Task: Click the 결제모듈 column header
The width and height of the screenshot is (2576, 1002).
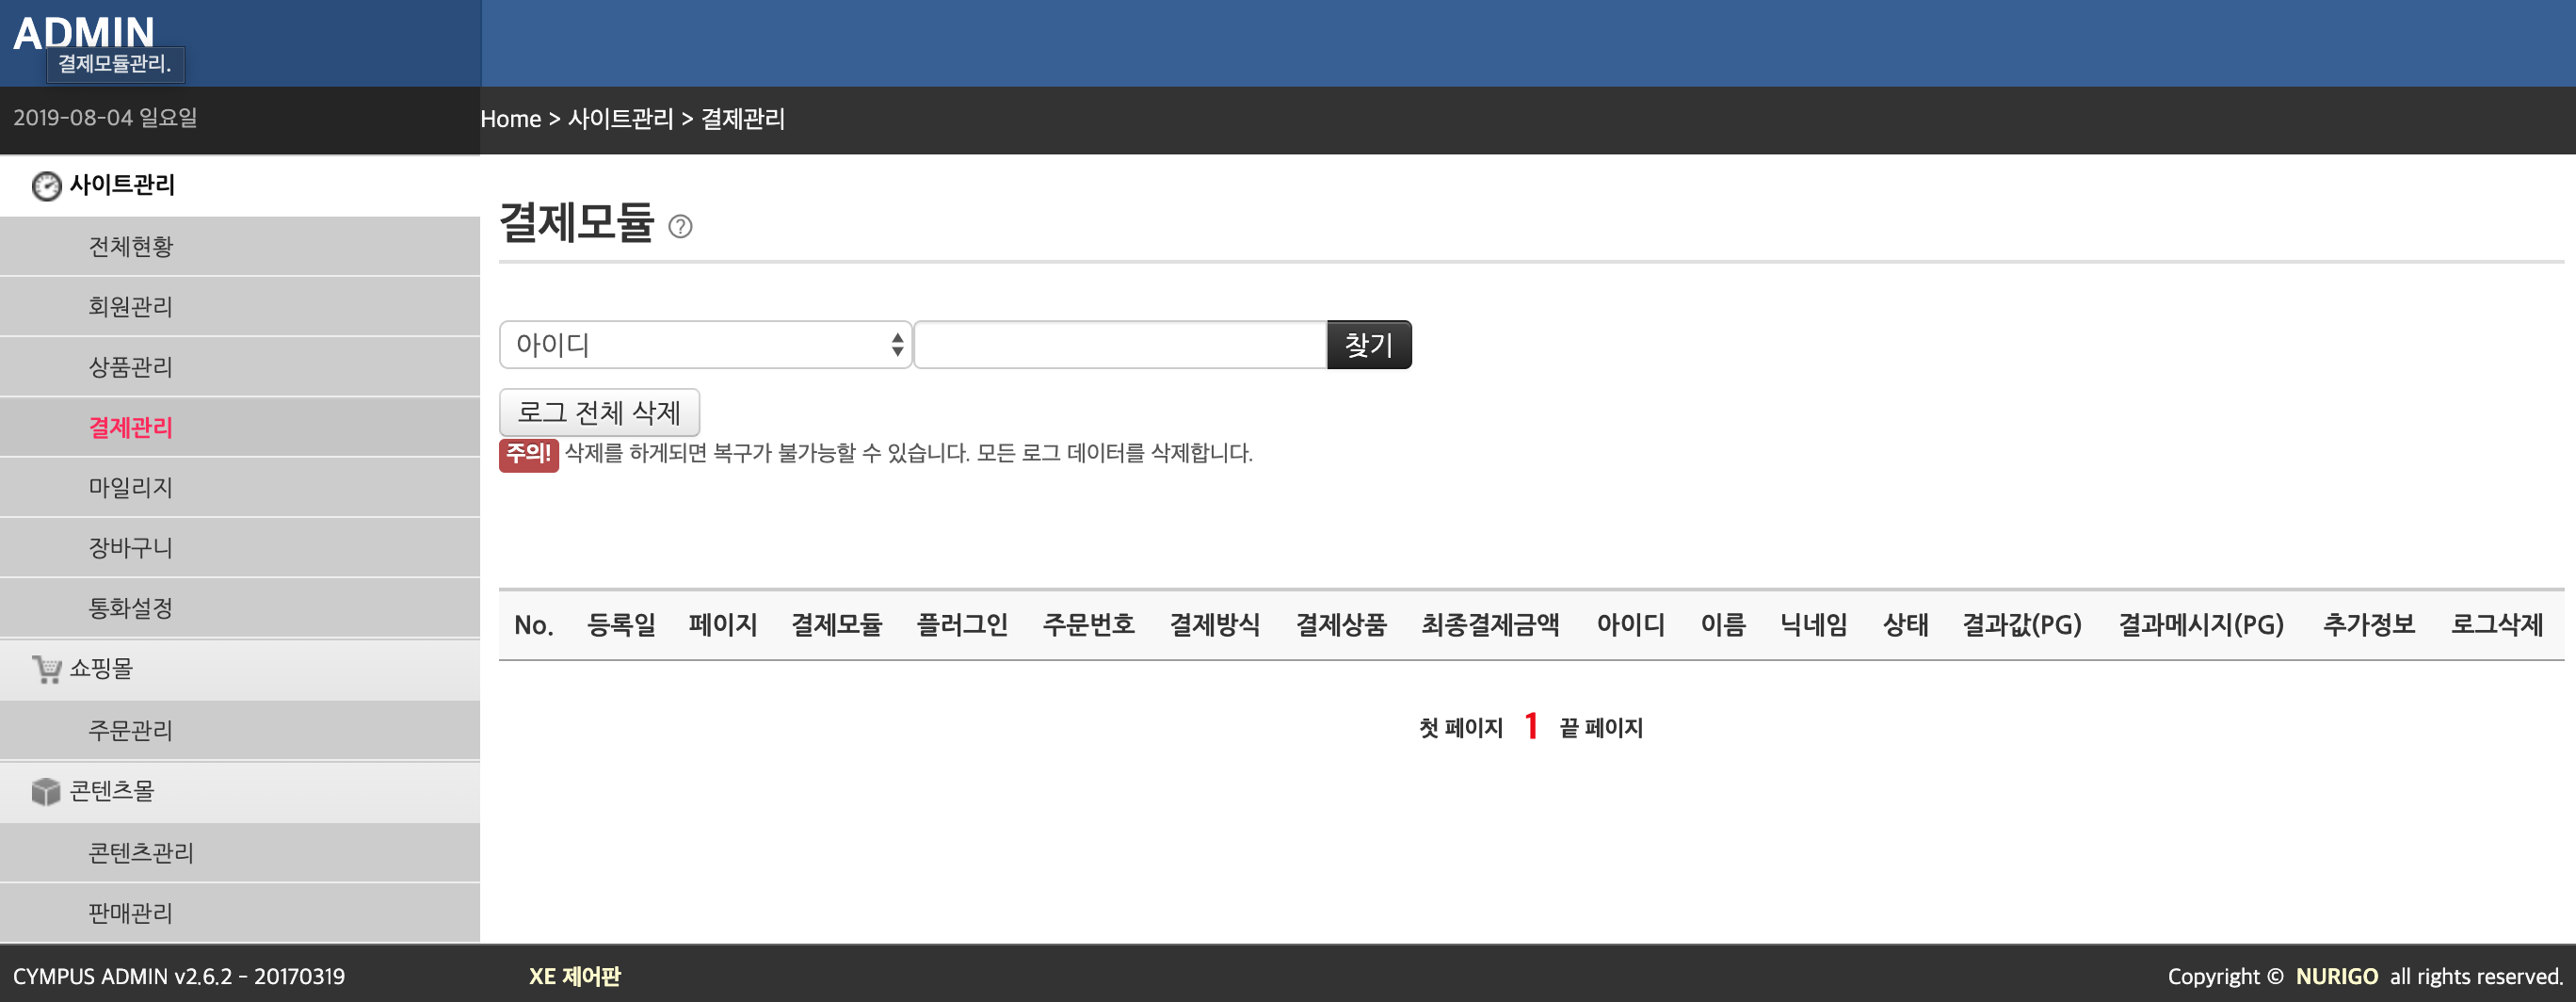Action: [x=836, y=625]
